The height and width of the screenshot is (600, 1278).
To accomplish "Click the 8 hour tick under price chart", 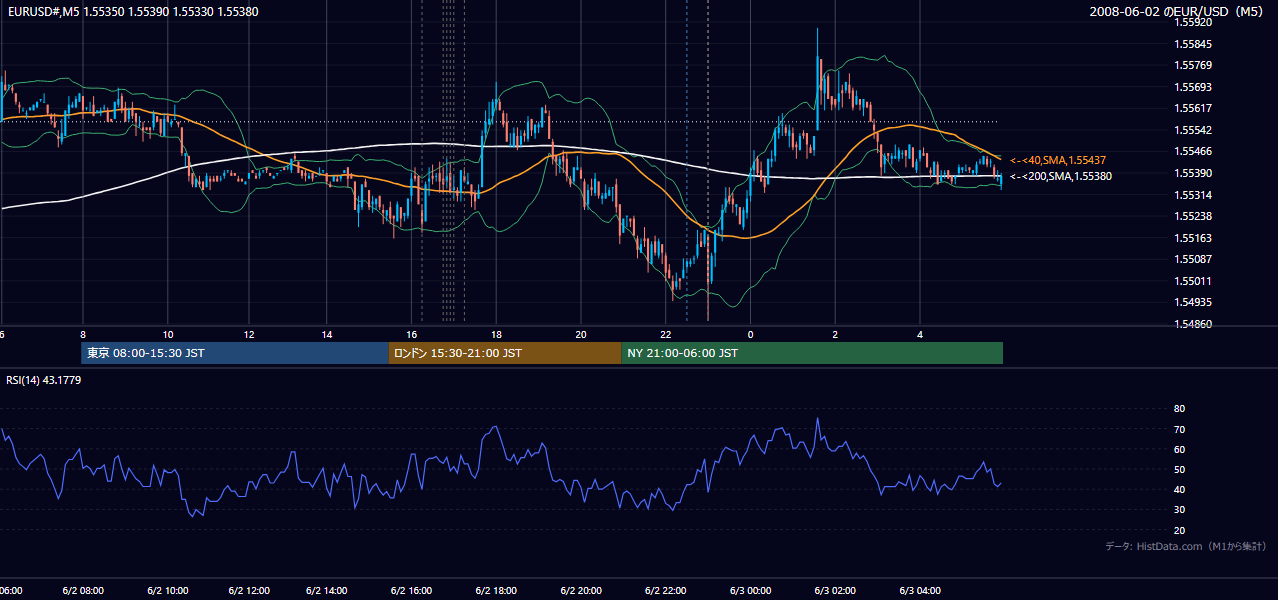I will (x=83, y=334).
